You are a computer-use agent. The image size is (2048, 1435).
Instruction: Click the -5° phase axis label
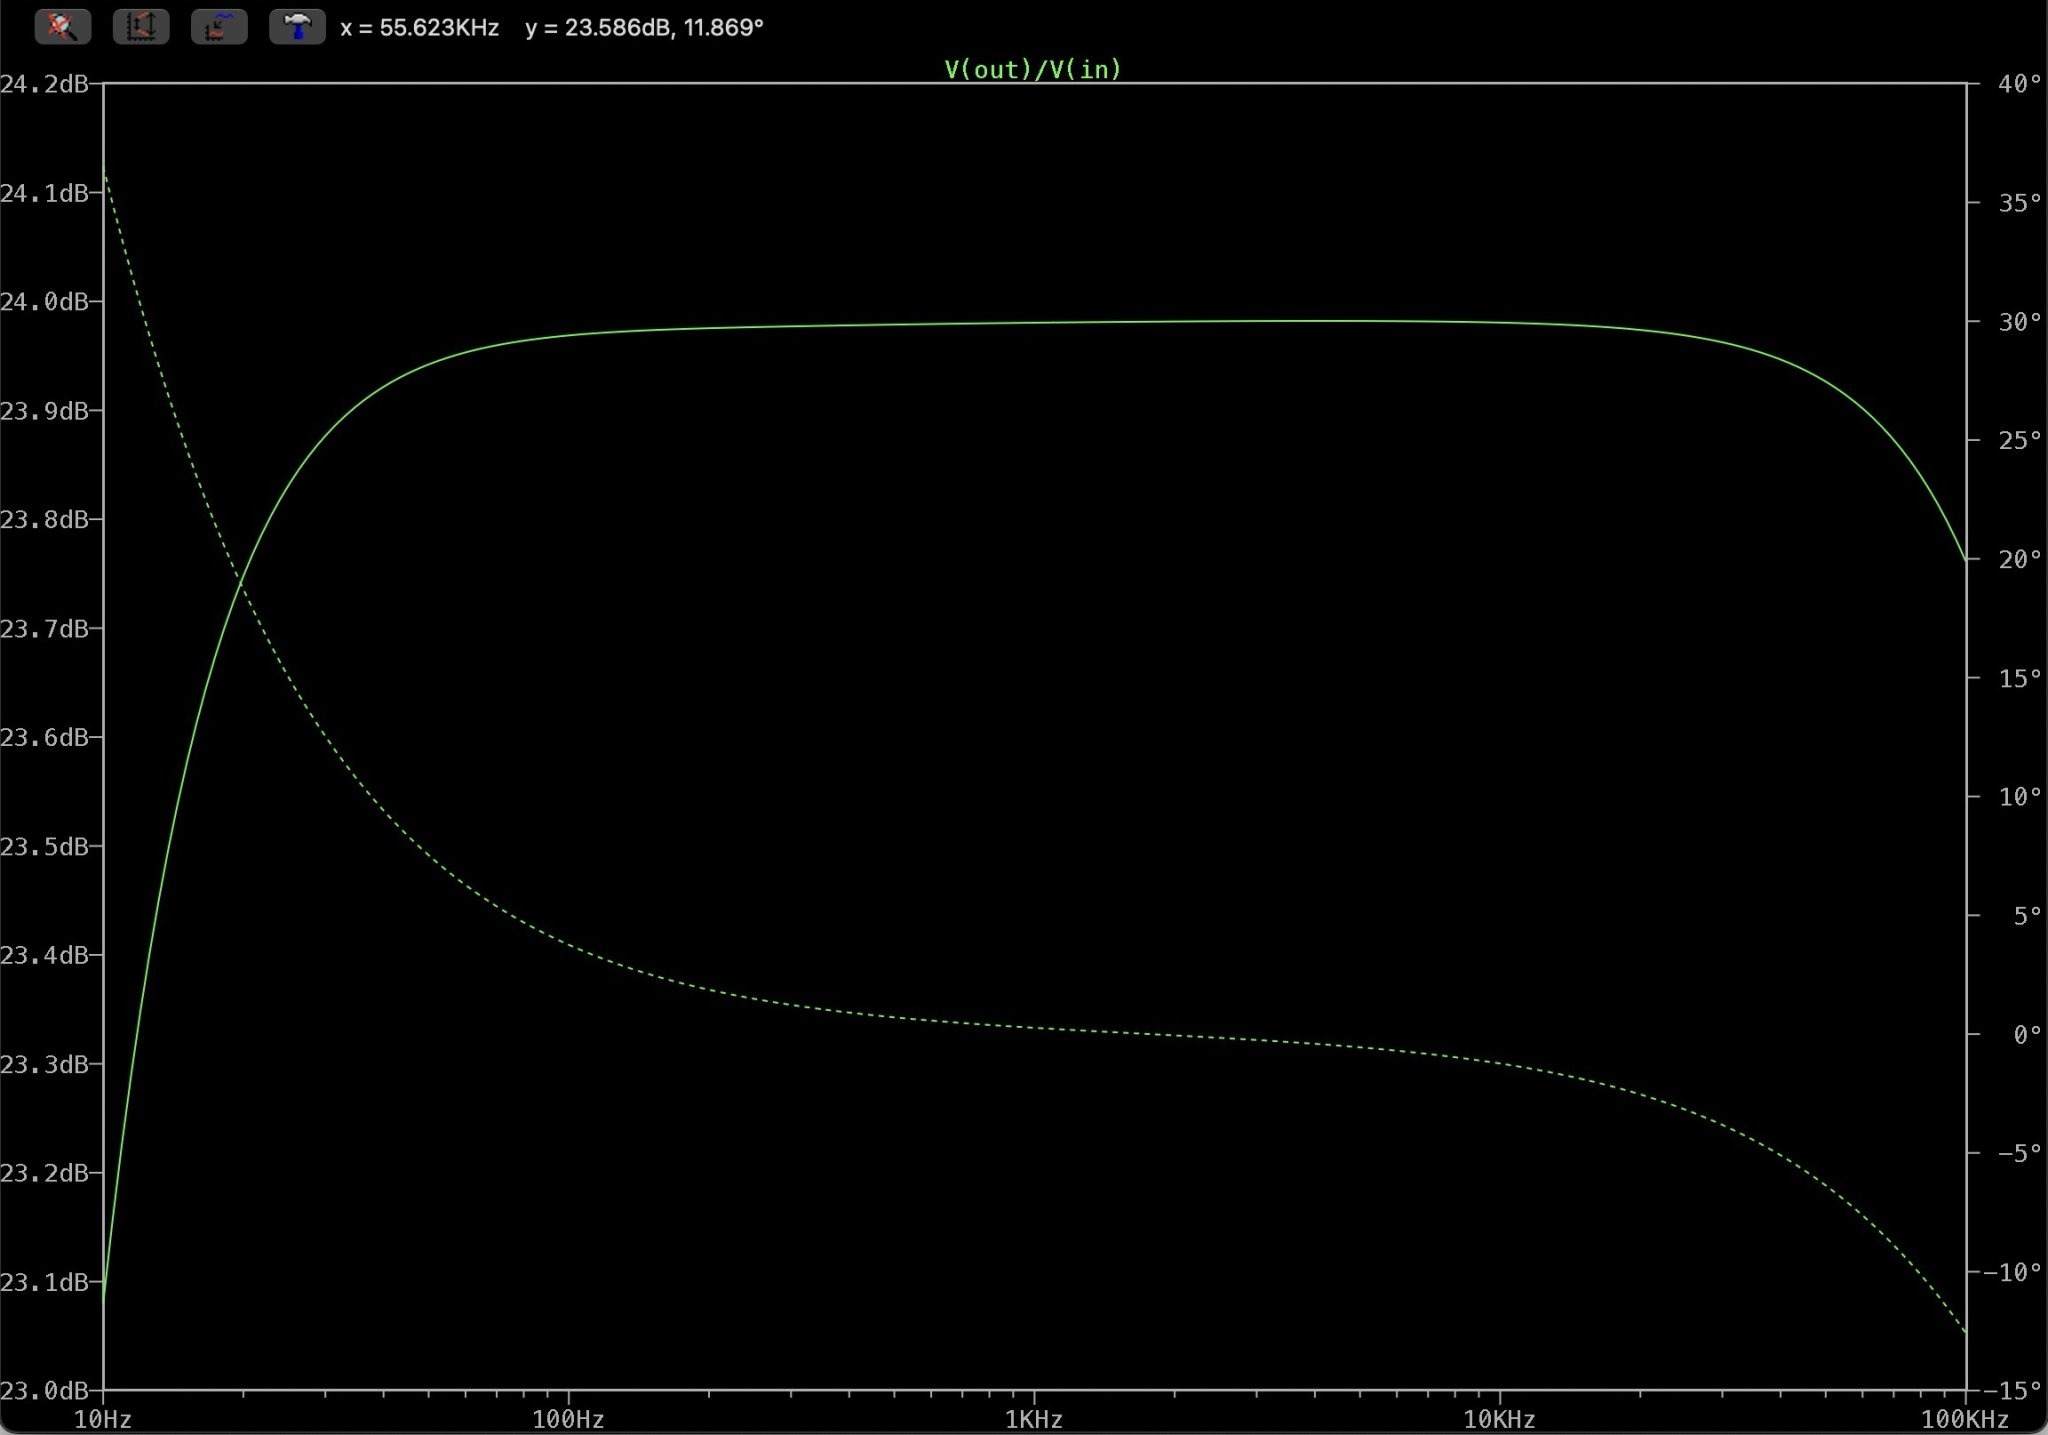(x=2019, y=1154)
